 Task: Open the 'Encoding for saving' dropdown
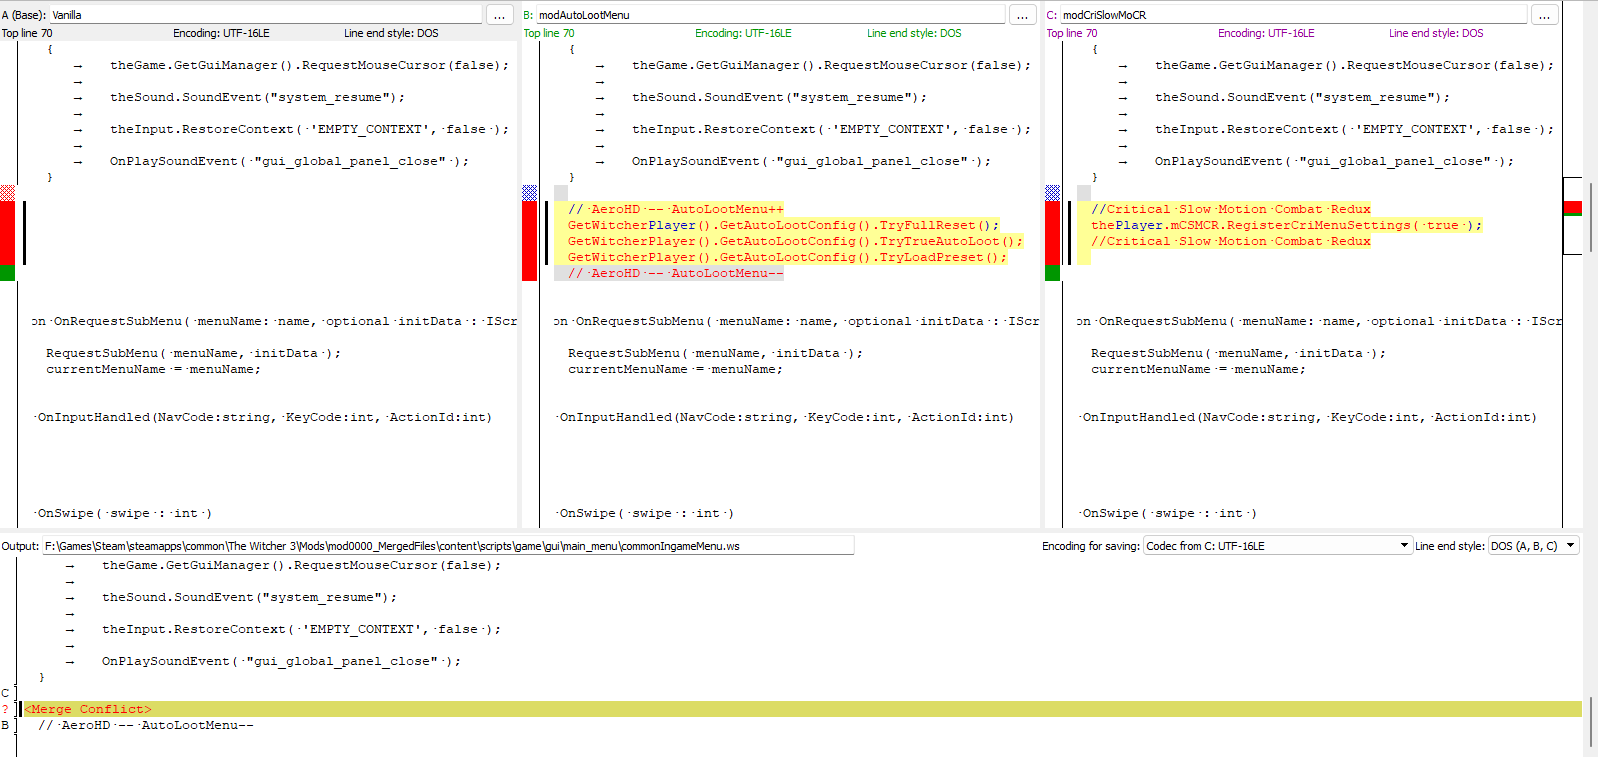(1277, 546)
